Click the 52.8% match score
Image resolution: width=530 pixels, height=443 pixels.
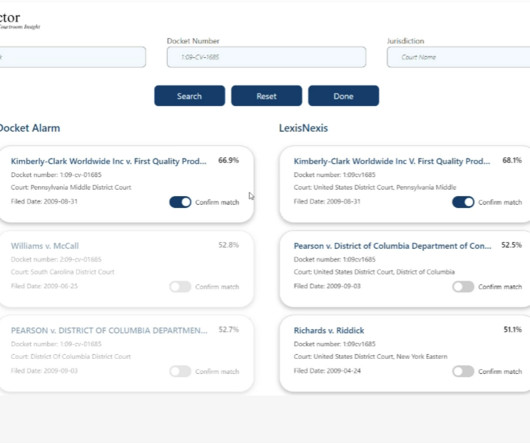click(x=228, y=245)
